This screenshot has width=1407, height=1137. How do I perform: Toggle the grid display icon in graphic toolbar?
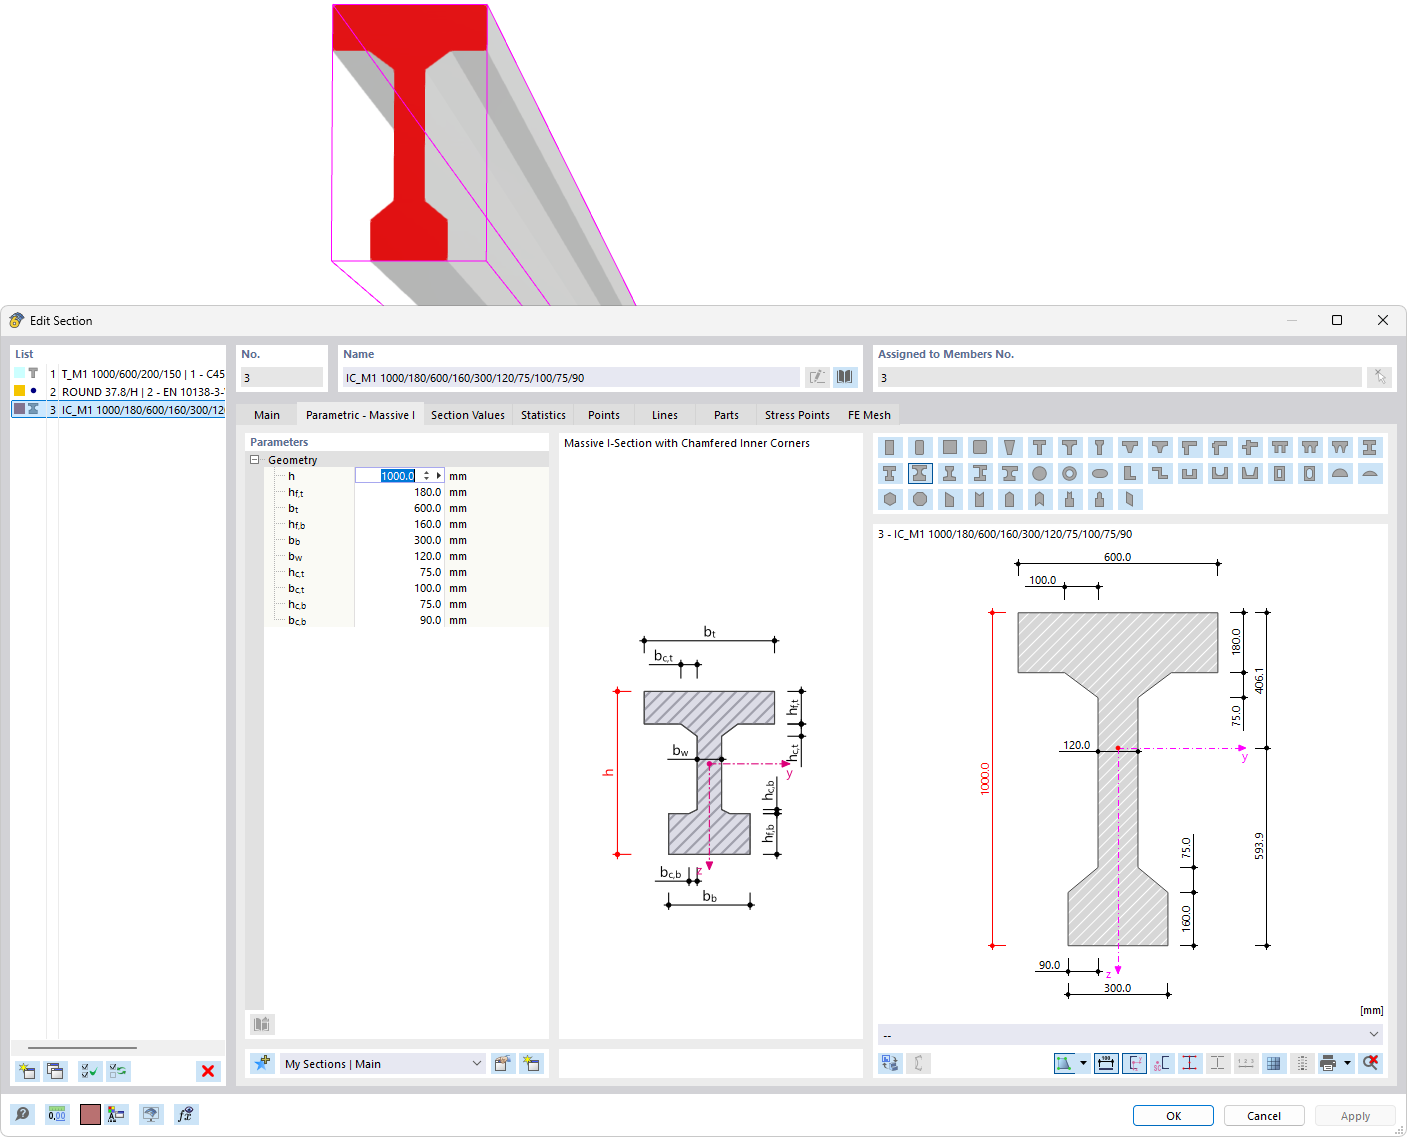point(1274,1063)
